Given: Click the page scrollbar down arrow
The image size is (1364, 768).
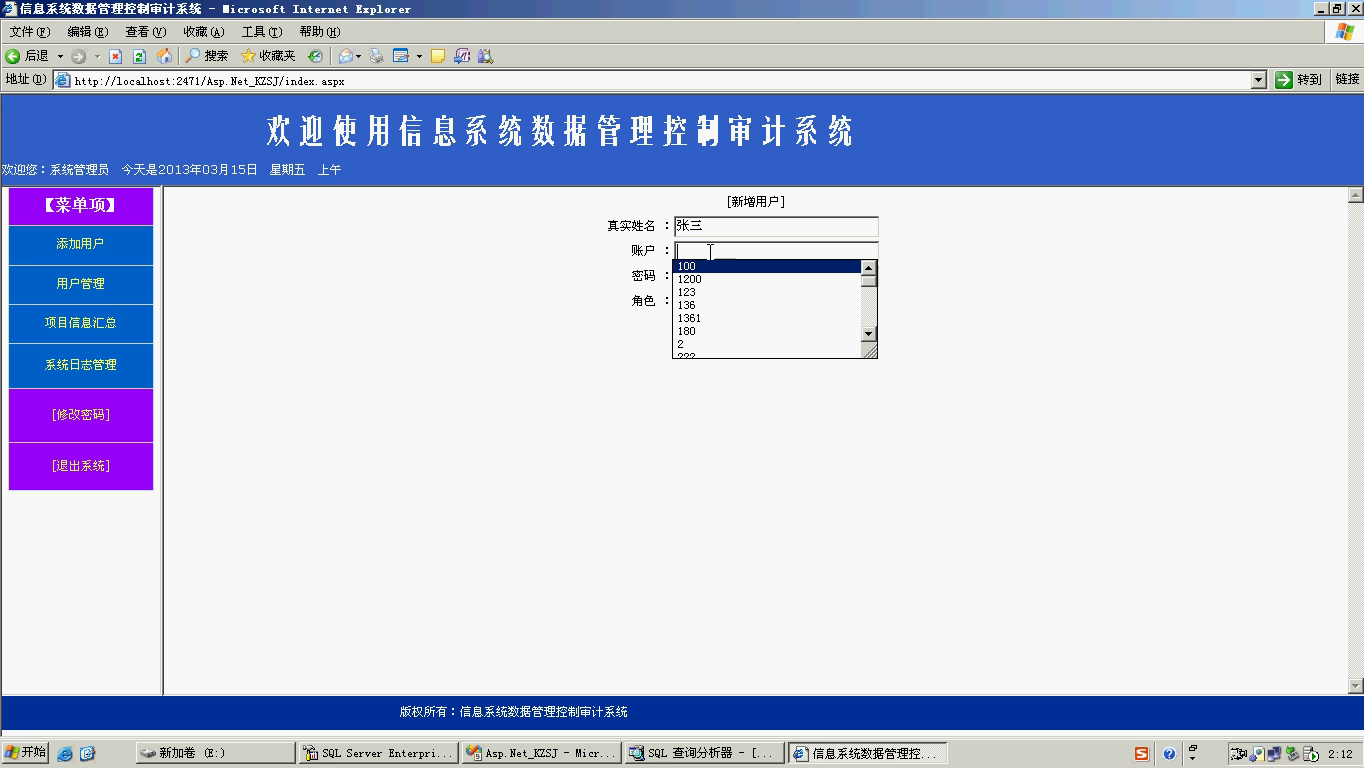Looking at the screenshot, I should point(1356,686).
